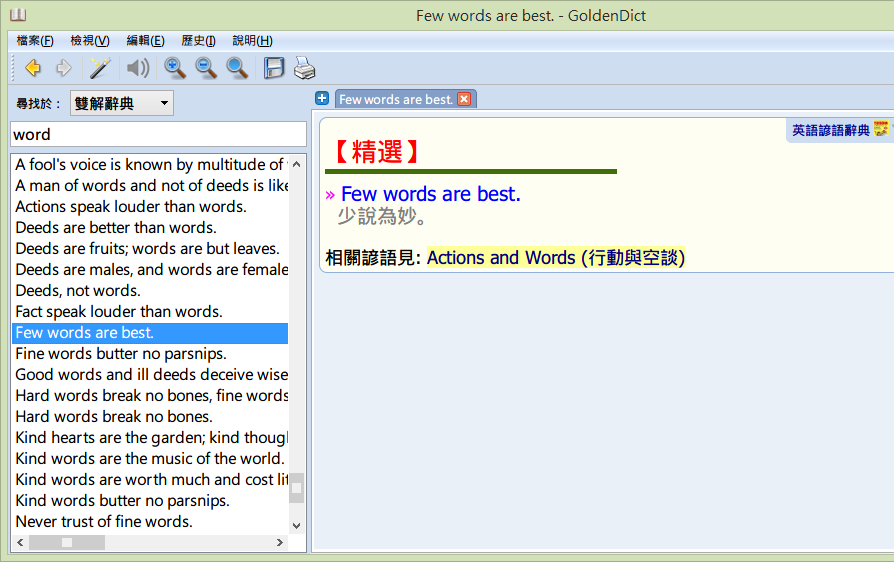Select 'Hard words break no bones, fine words'
The image size is (894, 562).
(x=150, y=396)
